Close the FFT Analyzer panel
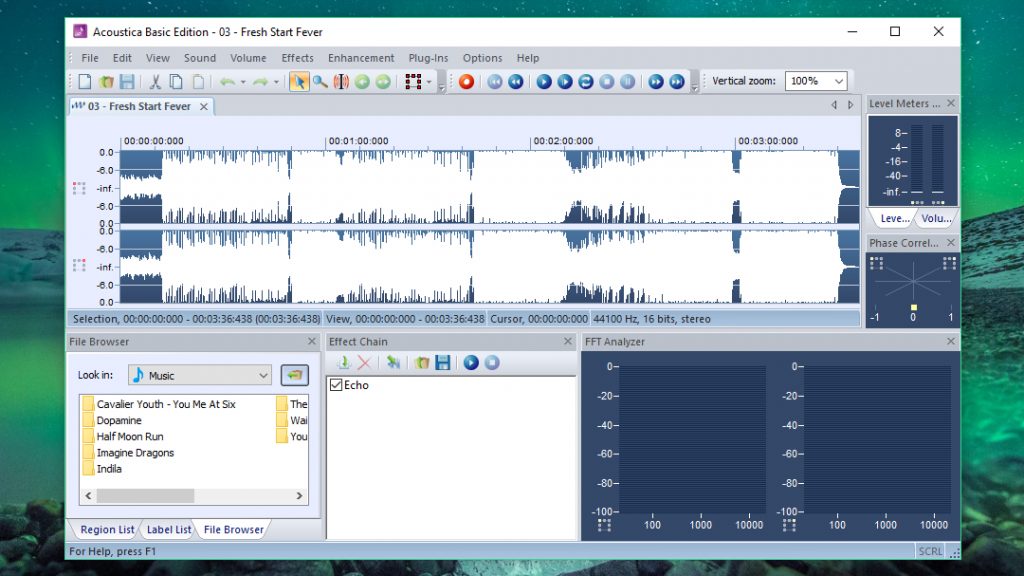 pos(950,341)
